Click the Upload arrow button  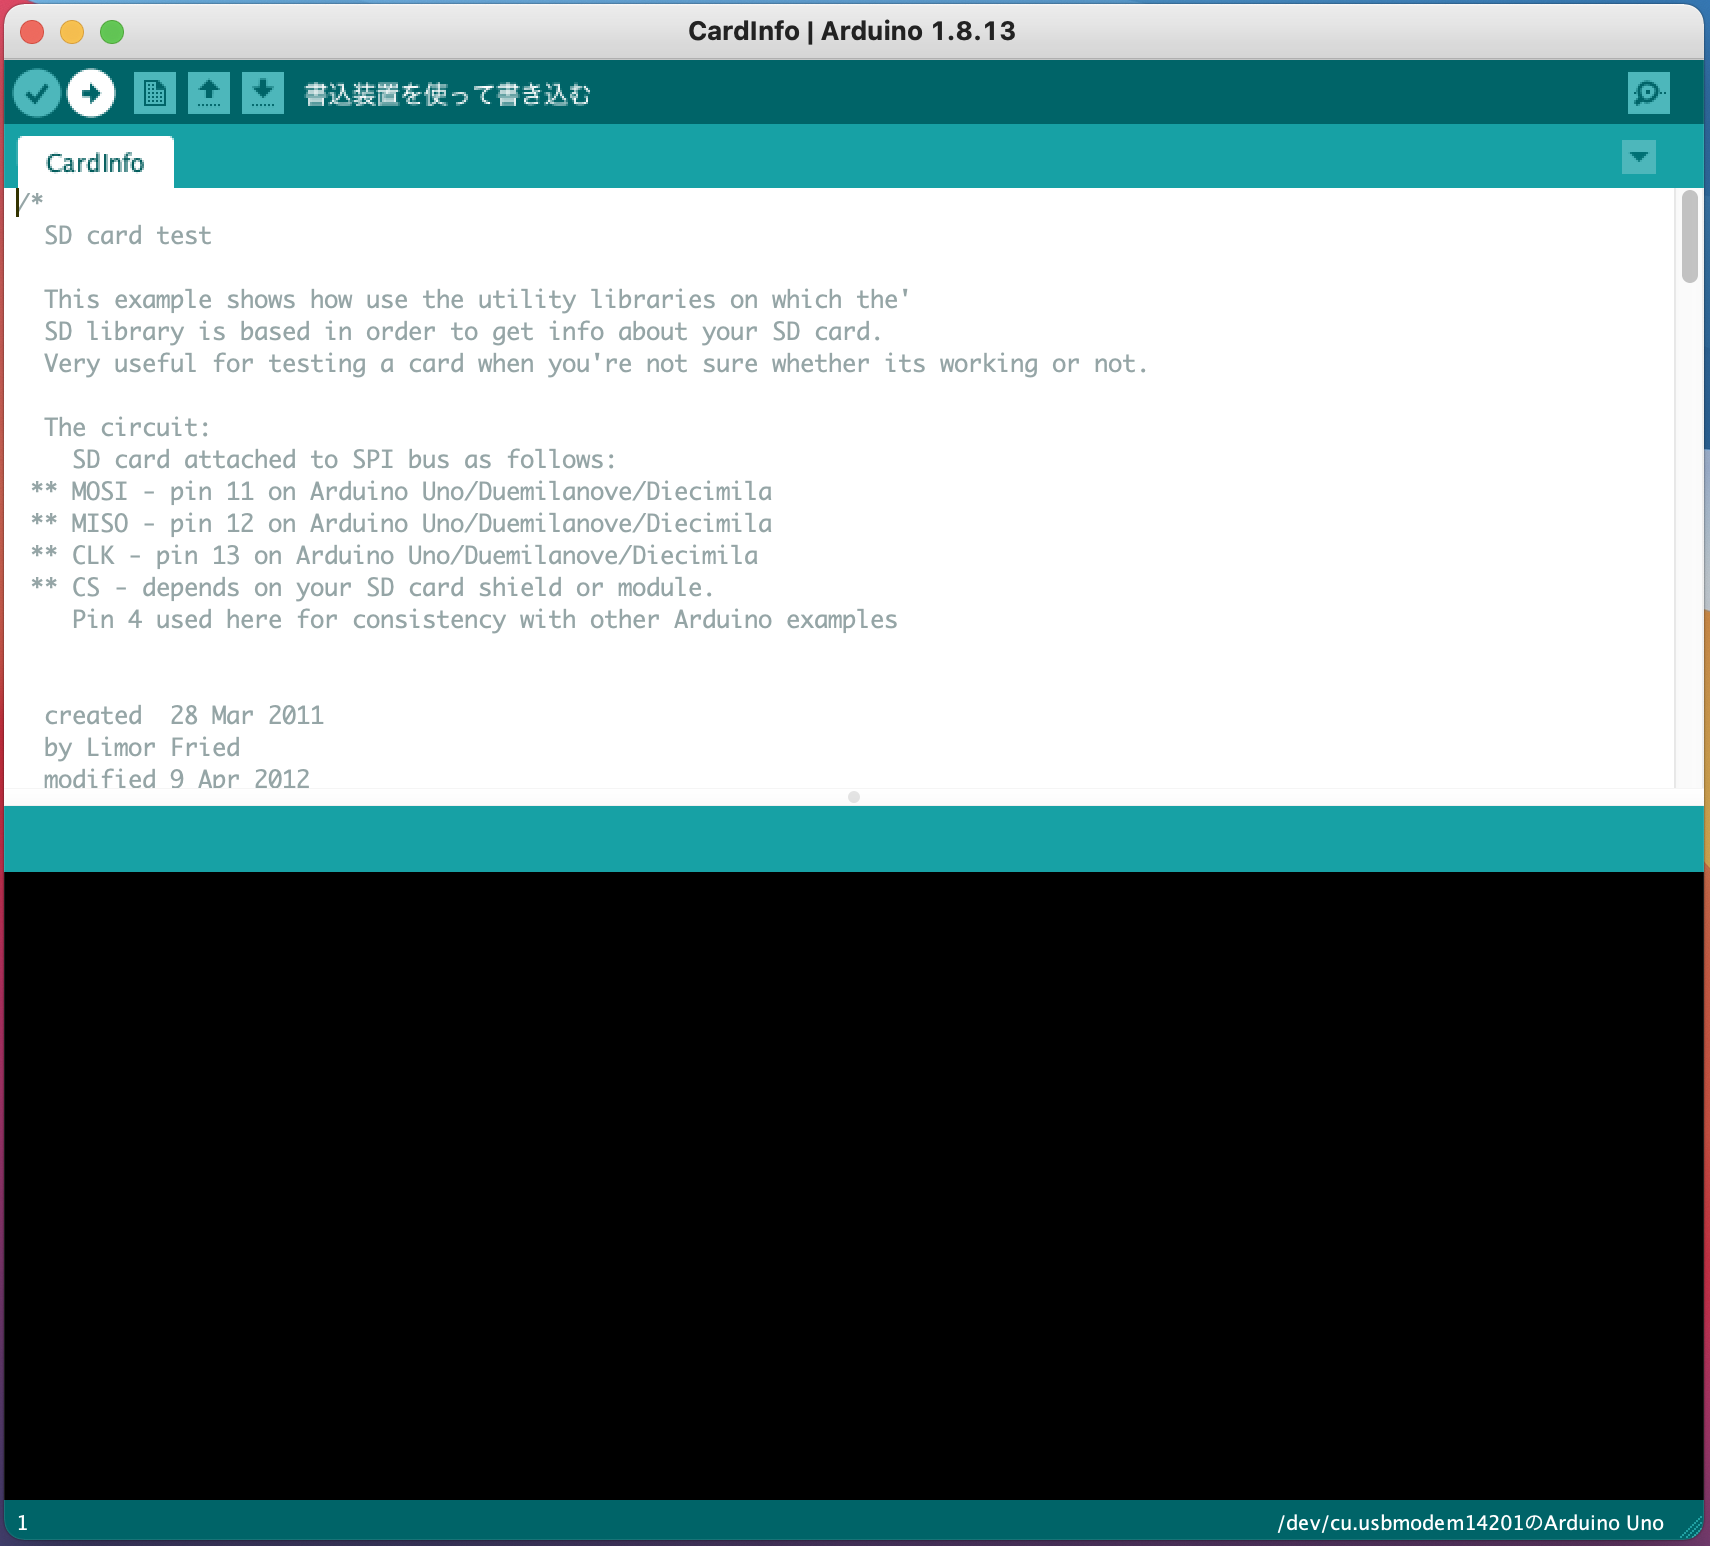tap(91, 94)
